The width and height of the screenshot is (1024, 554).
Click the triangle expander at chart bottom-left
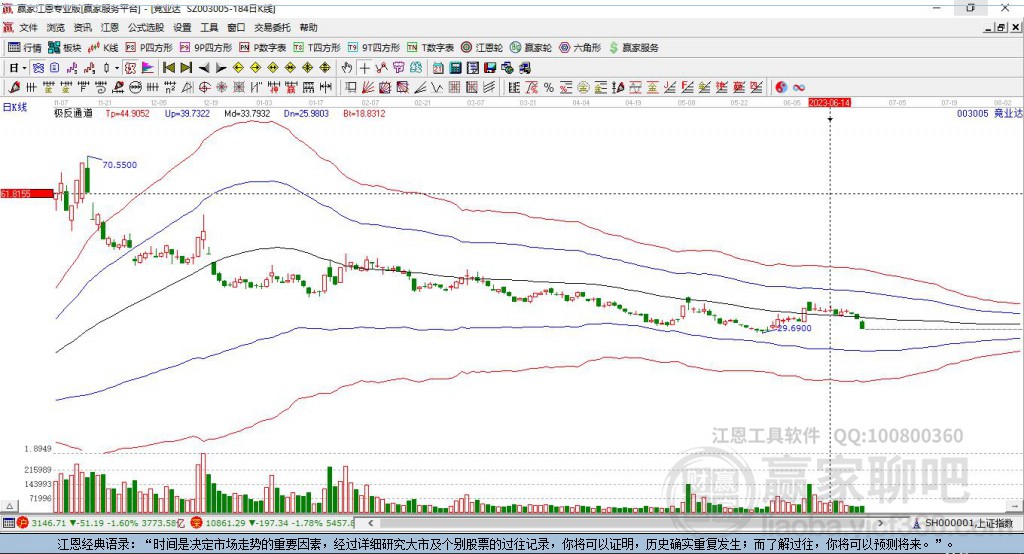[x=9, y=506]
